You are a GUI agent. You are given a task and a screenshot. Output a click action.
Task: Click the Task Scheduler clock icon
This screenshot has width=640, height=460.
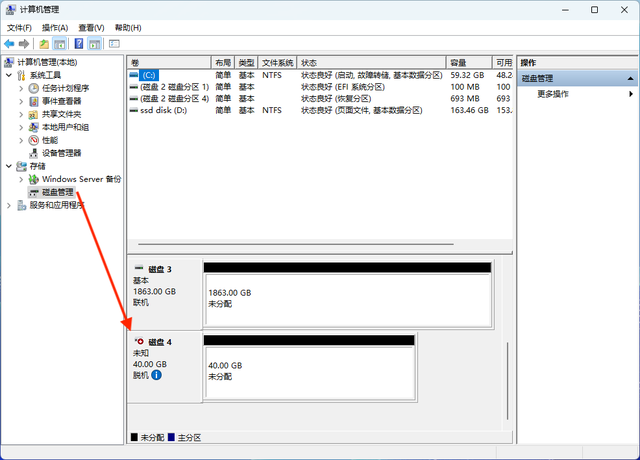(x=33, y=88)
